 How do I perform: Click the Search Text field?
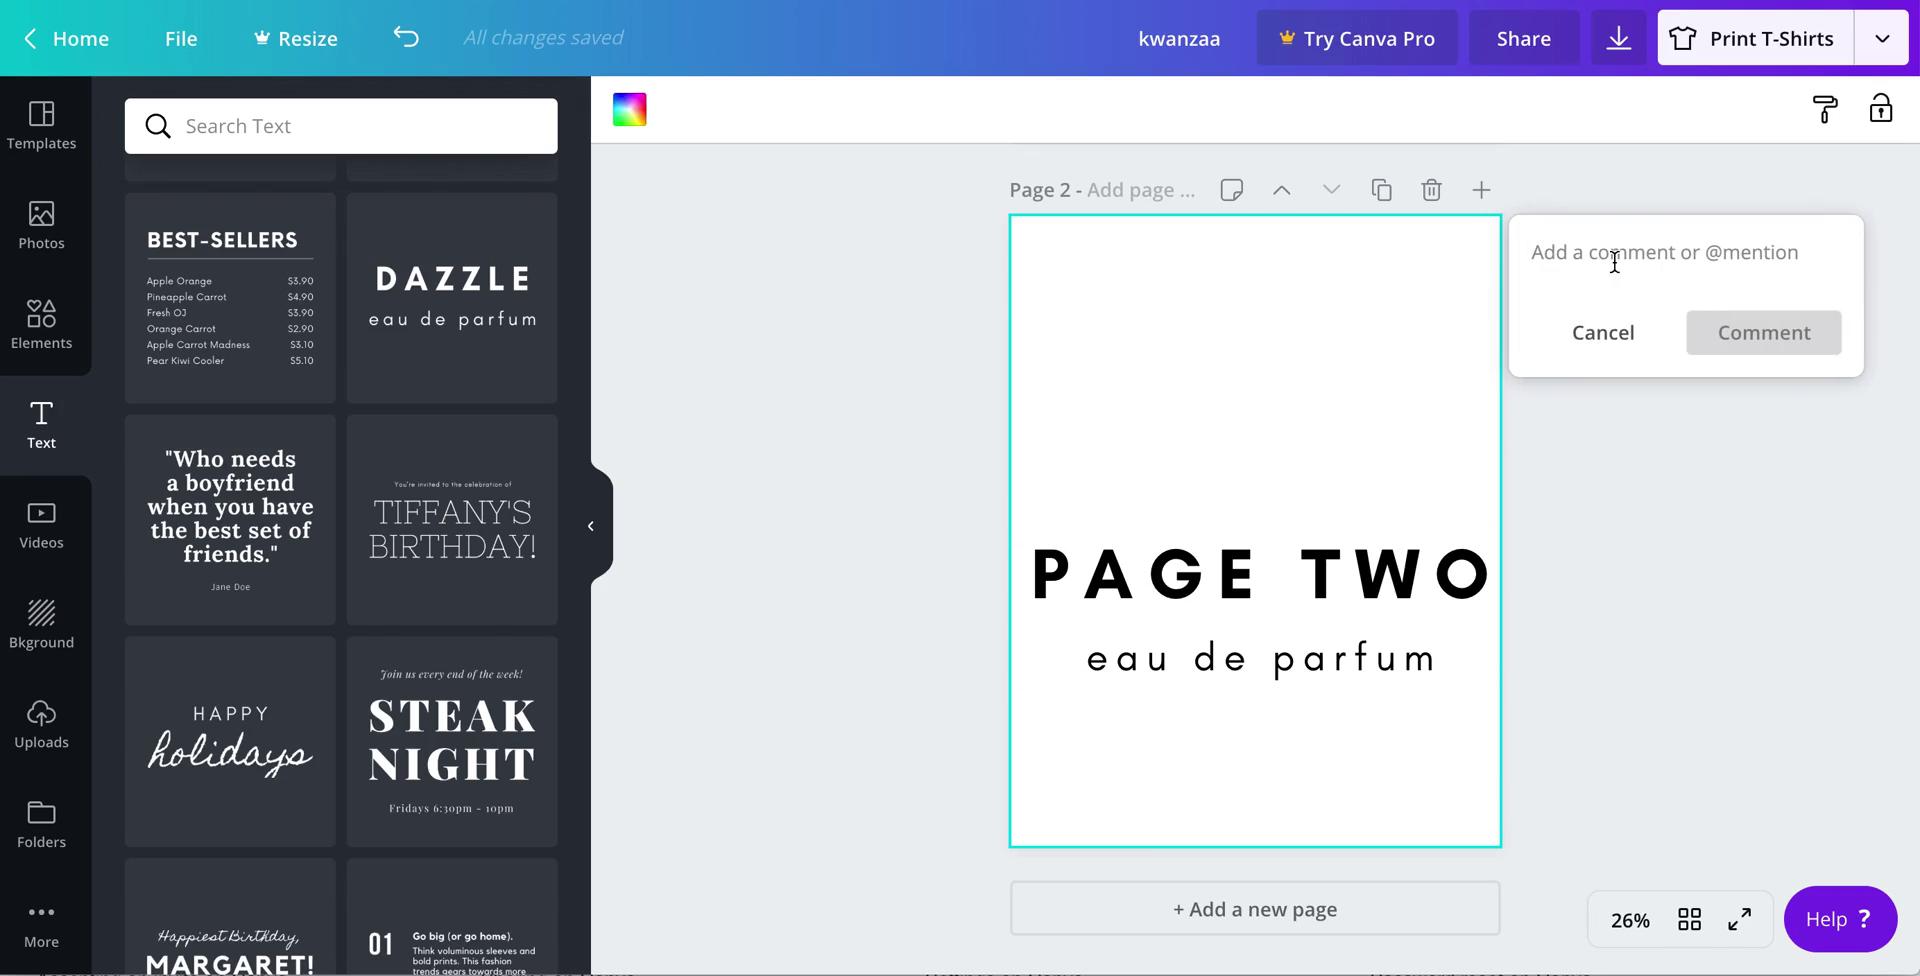click(x=341, y=126)
